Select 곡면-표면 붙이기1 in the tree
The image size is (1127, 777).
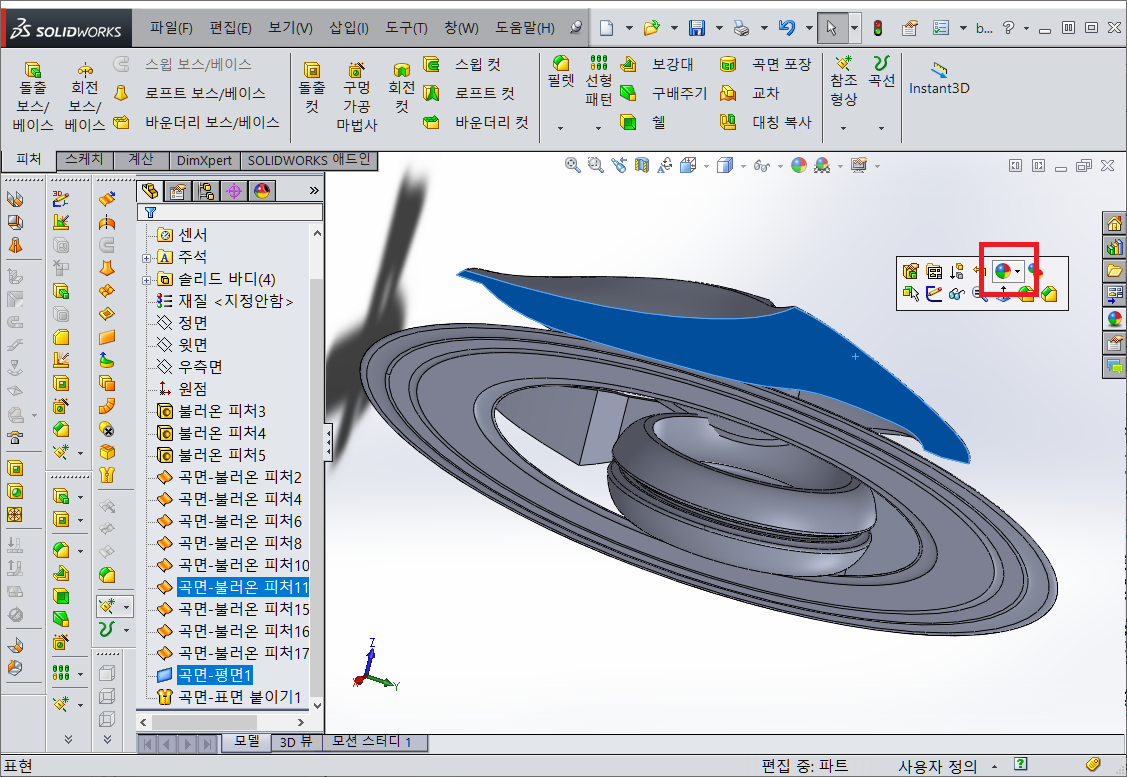pyautogui.click(x=229, y=698)
